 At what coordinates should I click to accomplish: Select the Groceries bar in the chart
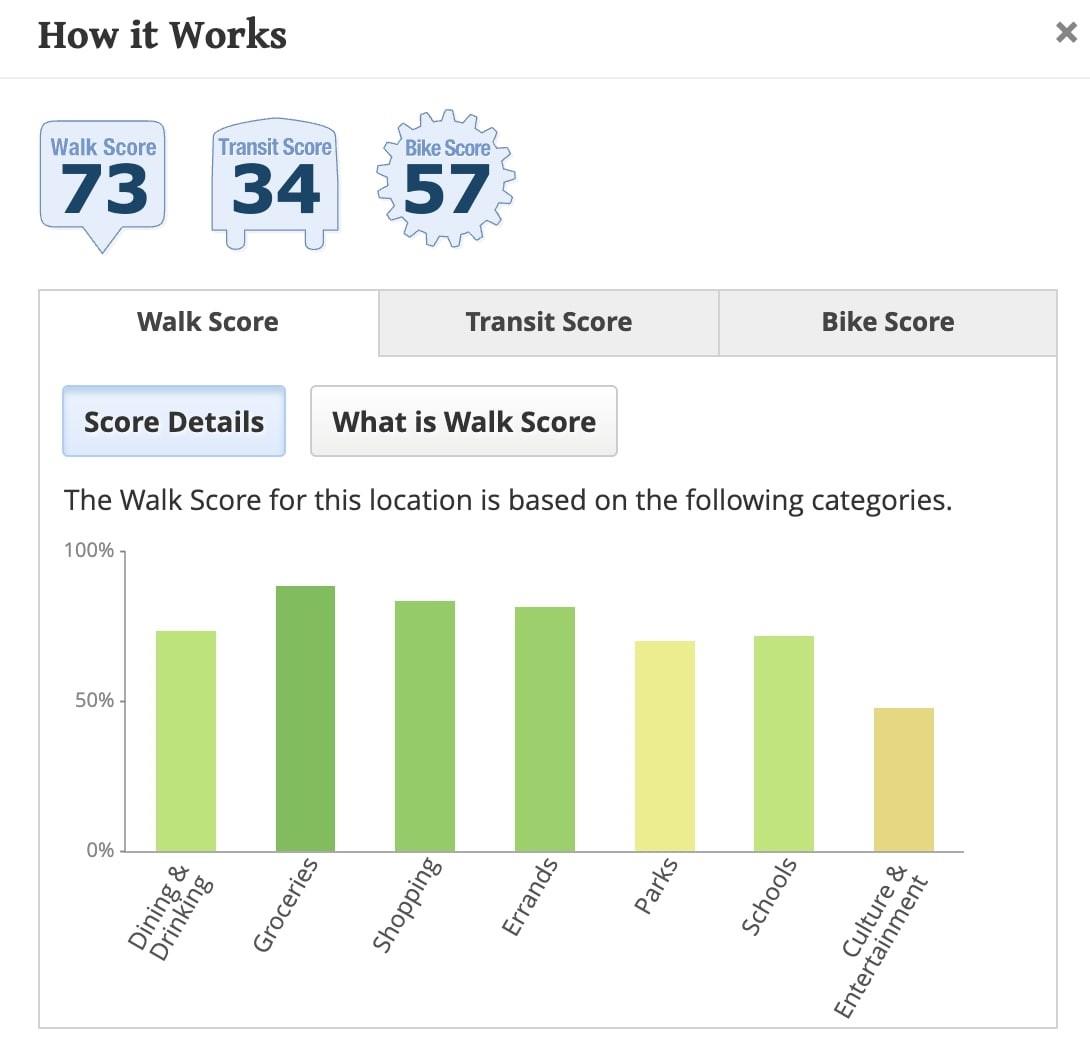(x=305, y=719)
